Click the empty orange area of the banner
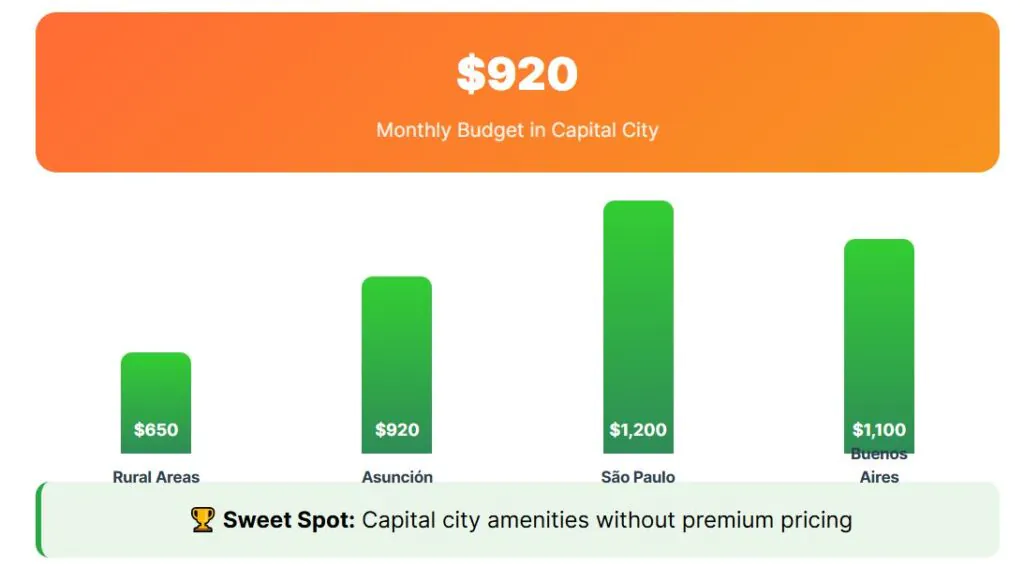Image resolution: width=1024 pixels, height=582 pixels. click(x=850, y=90)
